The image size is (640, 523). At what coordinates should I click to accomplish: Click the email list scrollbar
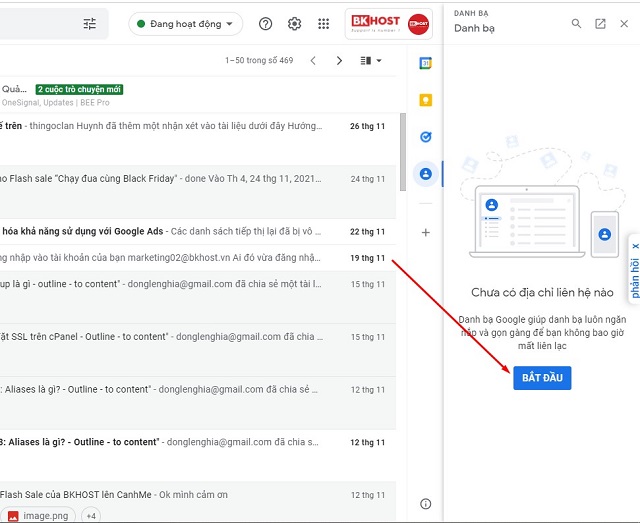pos(403,152)
